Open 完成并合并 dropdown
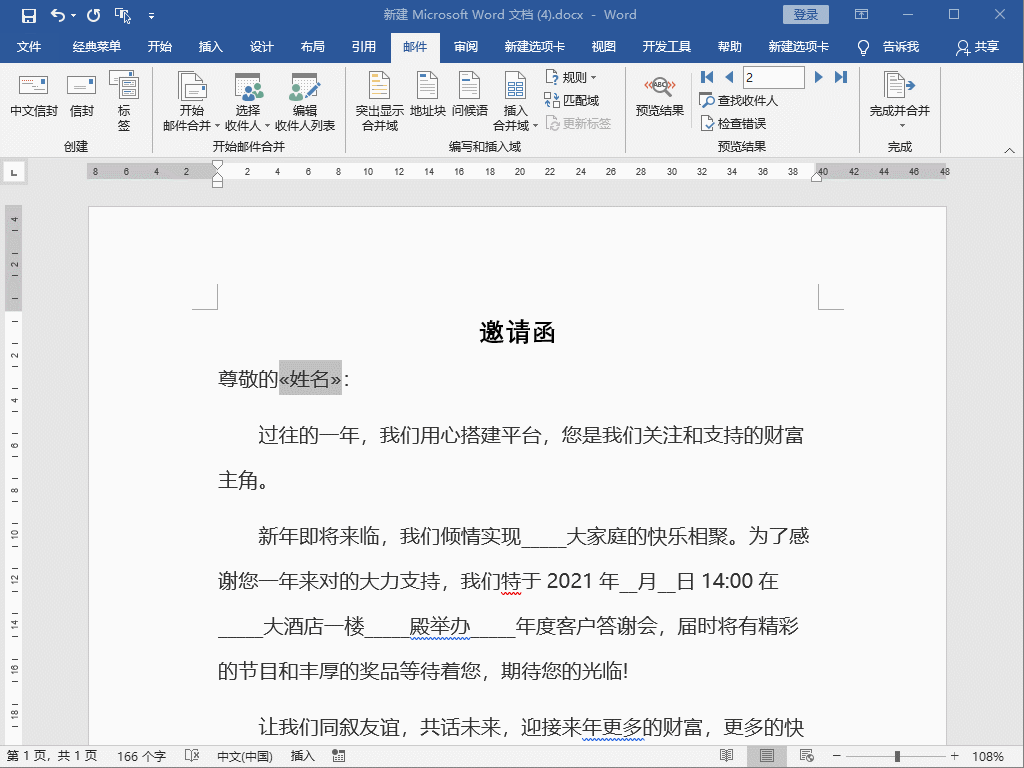 (x=899, y=100)
